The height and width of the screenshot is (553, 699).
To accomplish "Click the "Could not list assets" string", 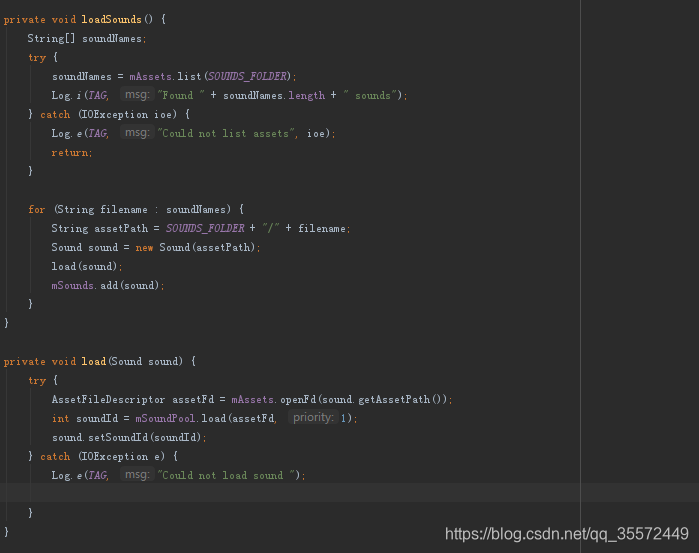I will click(x=227, y=133).
